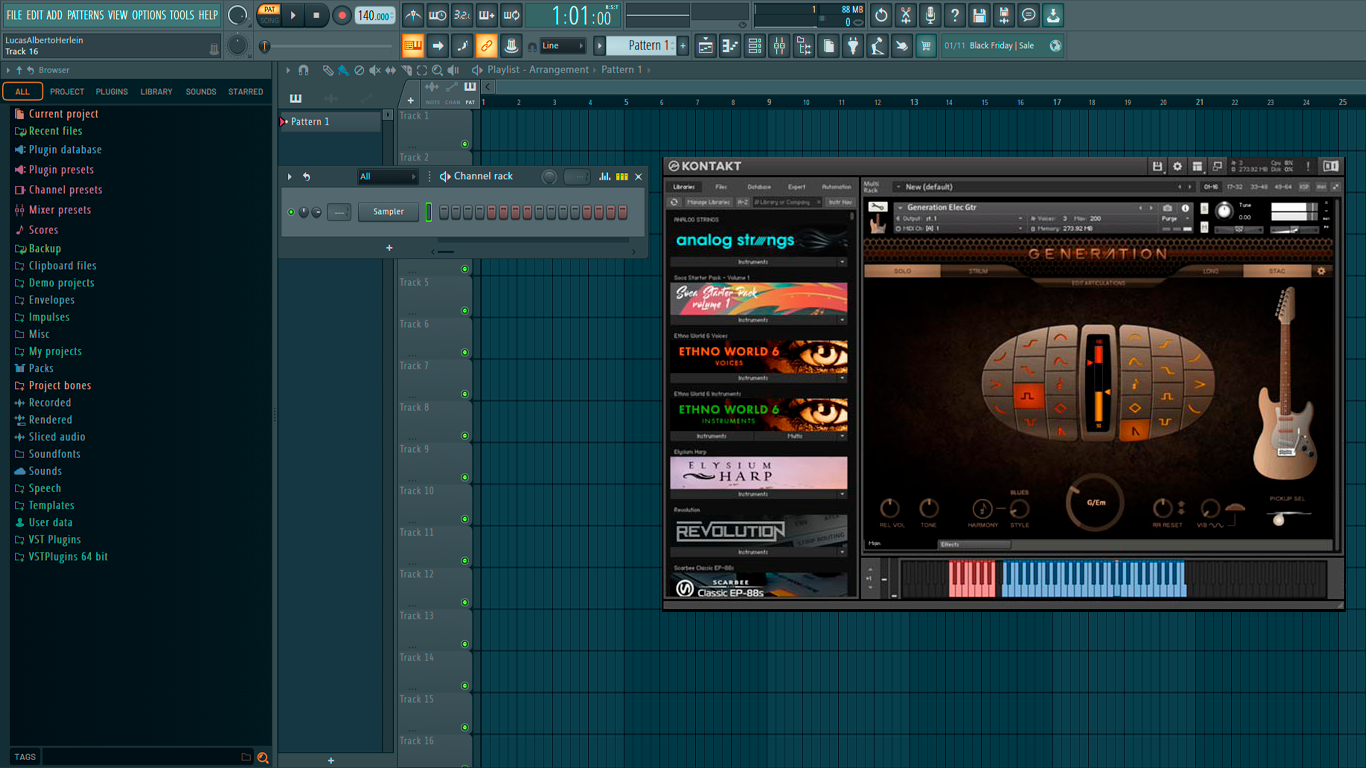Switch to Kontakt Files tab
This screenshot has height=768, width=1366.
721,187
